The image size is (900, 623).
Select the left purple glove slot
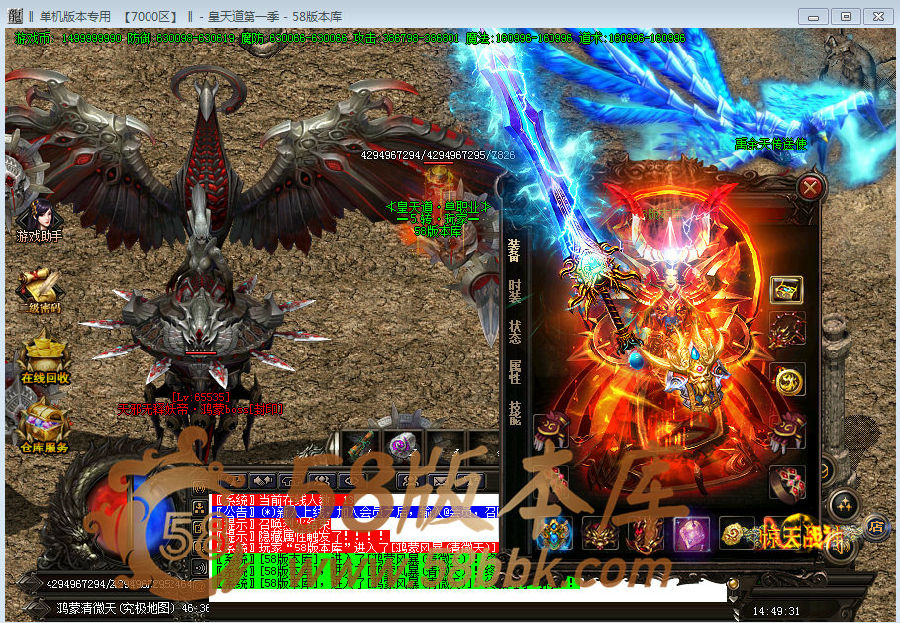(551, 431)
